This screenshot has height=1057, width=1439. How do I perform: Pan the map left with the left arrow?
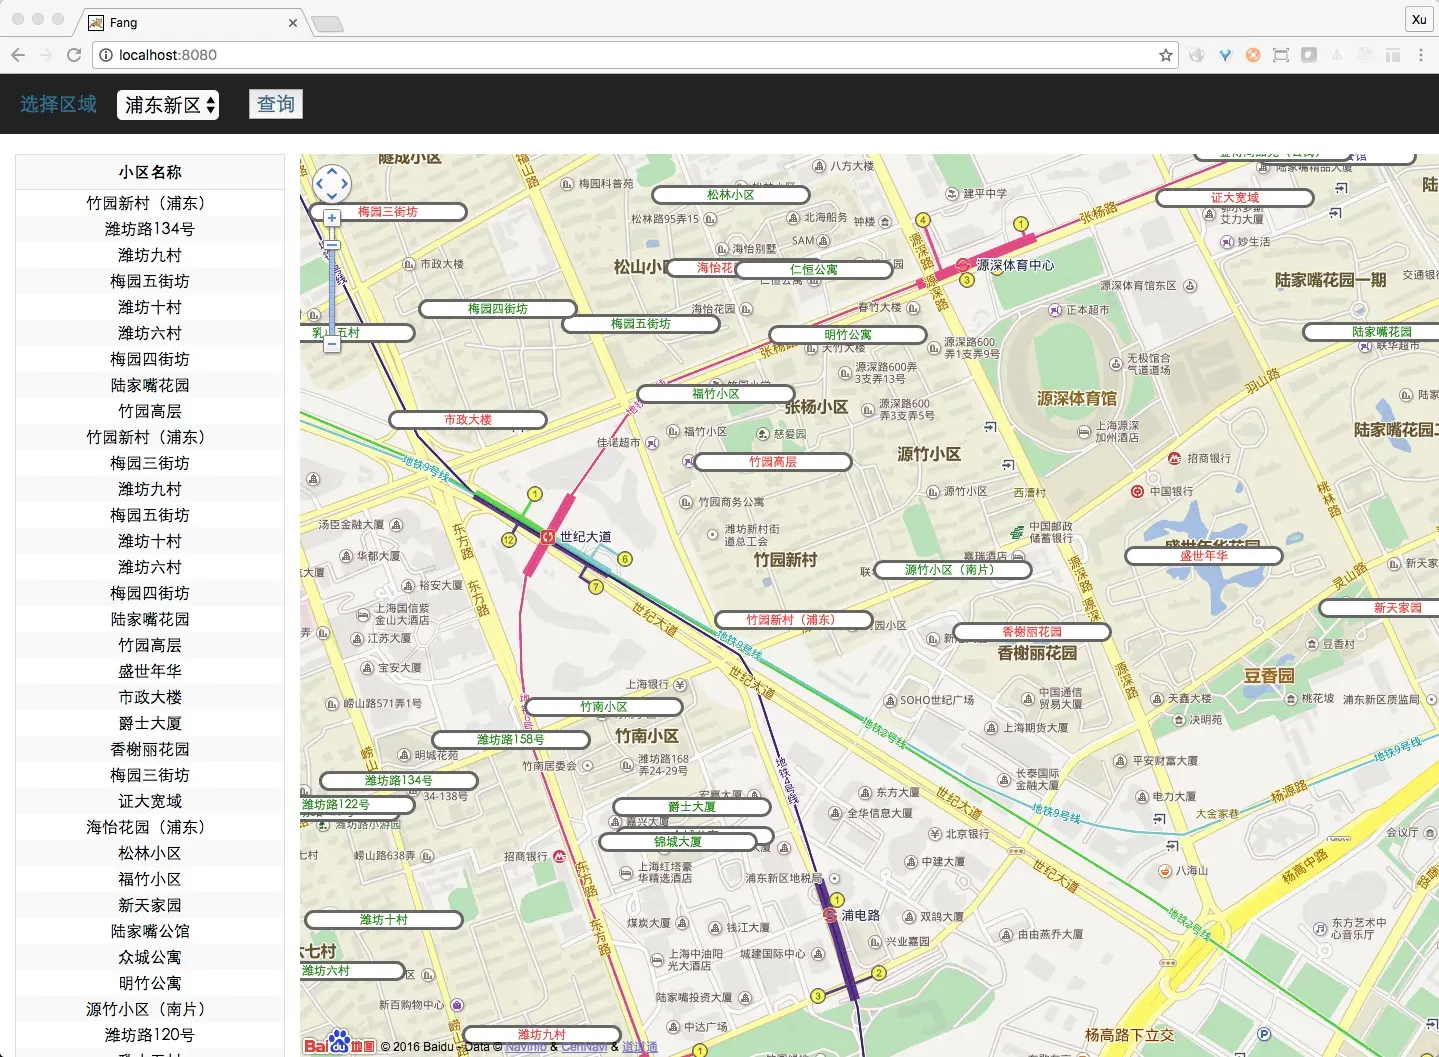[320, 184]
